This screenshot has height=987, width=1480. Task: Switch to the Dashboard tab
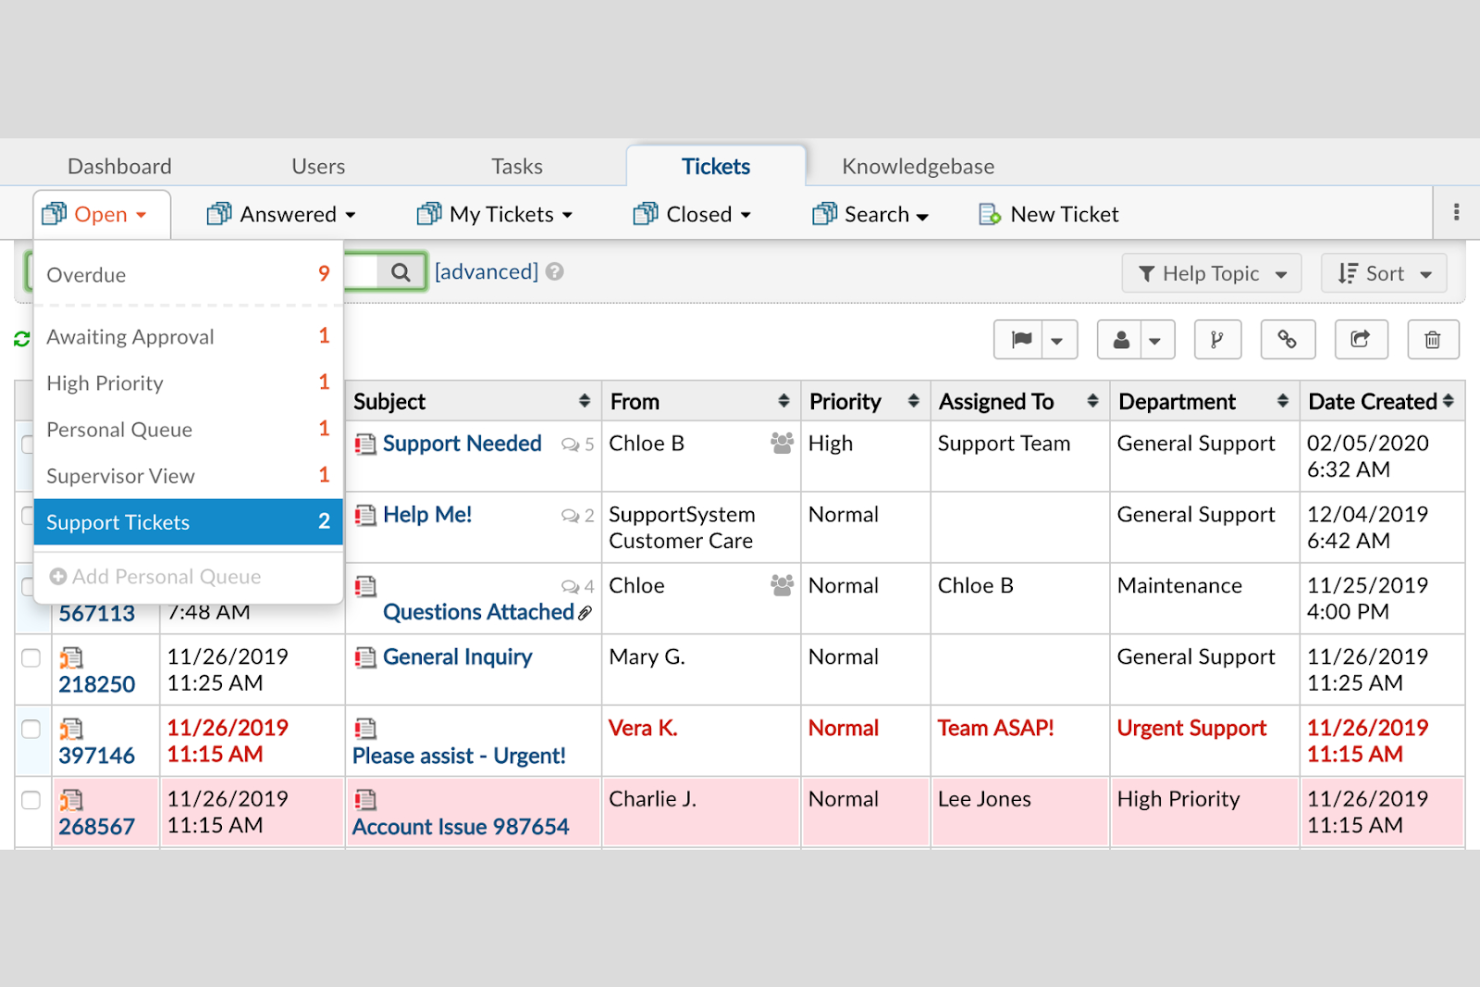(x=119, y=166)
